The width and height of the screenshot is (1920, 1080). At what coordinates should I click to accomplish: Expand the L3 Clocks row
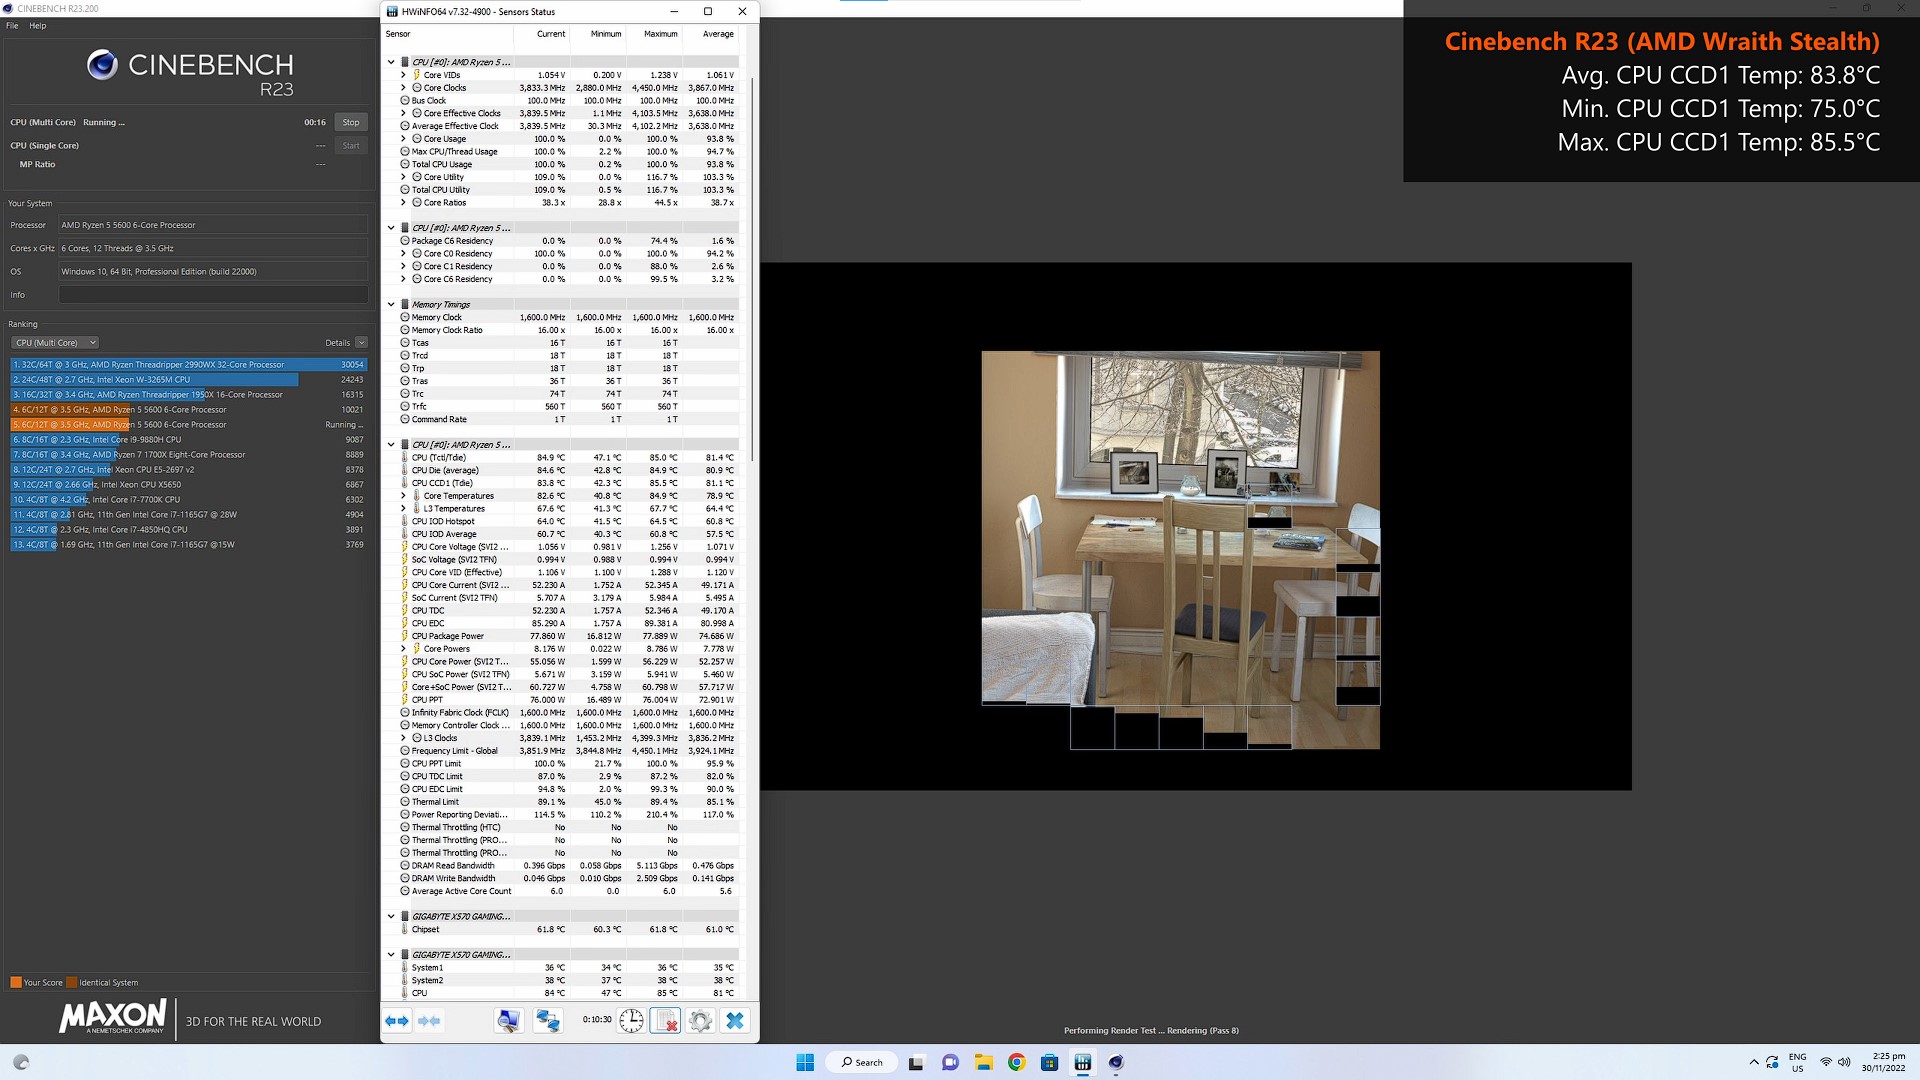(x=403, y=738)
